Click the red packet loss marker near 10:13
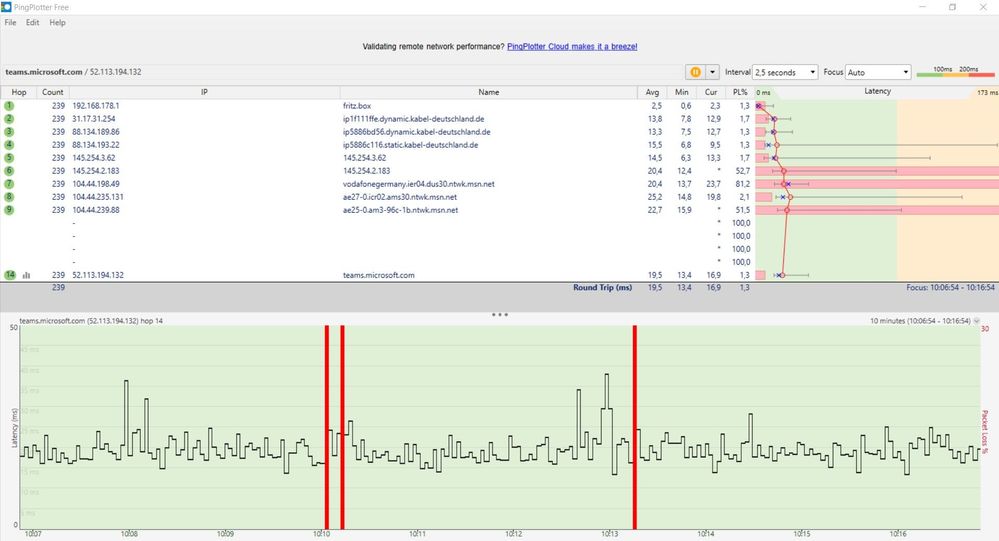 pos(635,427)
